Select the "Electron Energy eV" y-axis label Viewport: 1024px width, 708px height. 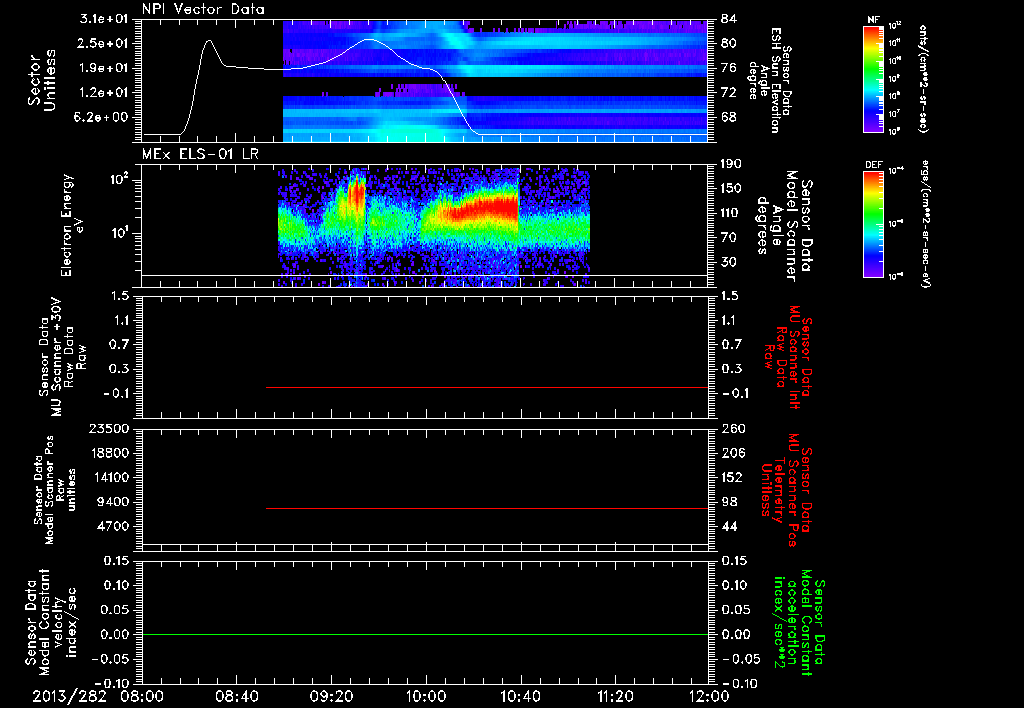point(72,225)
